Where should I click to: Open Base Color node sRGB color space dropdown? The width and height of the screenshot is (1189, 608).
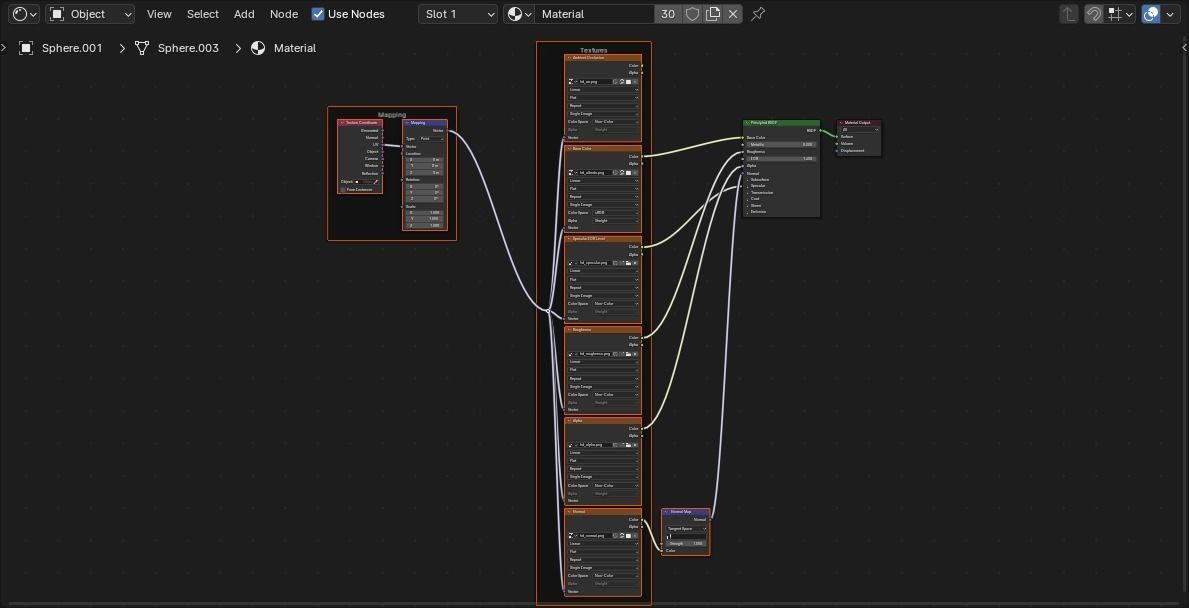pos(615,212)
